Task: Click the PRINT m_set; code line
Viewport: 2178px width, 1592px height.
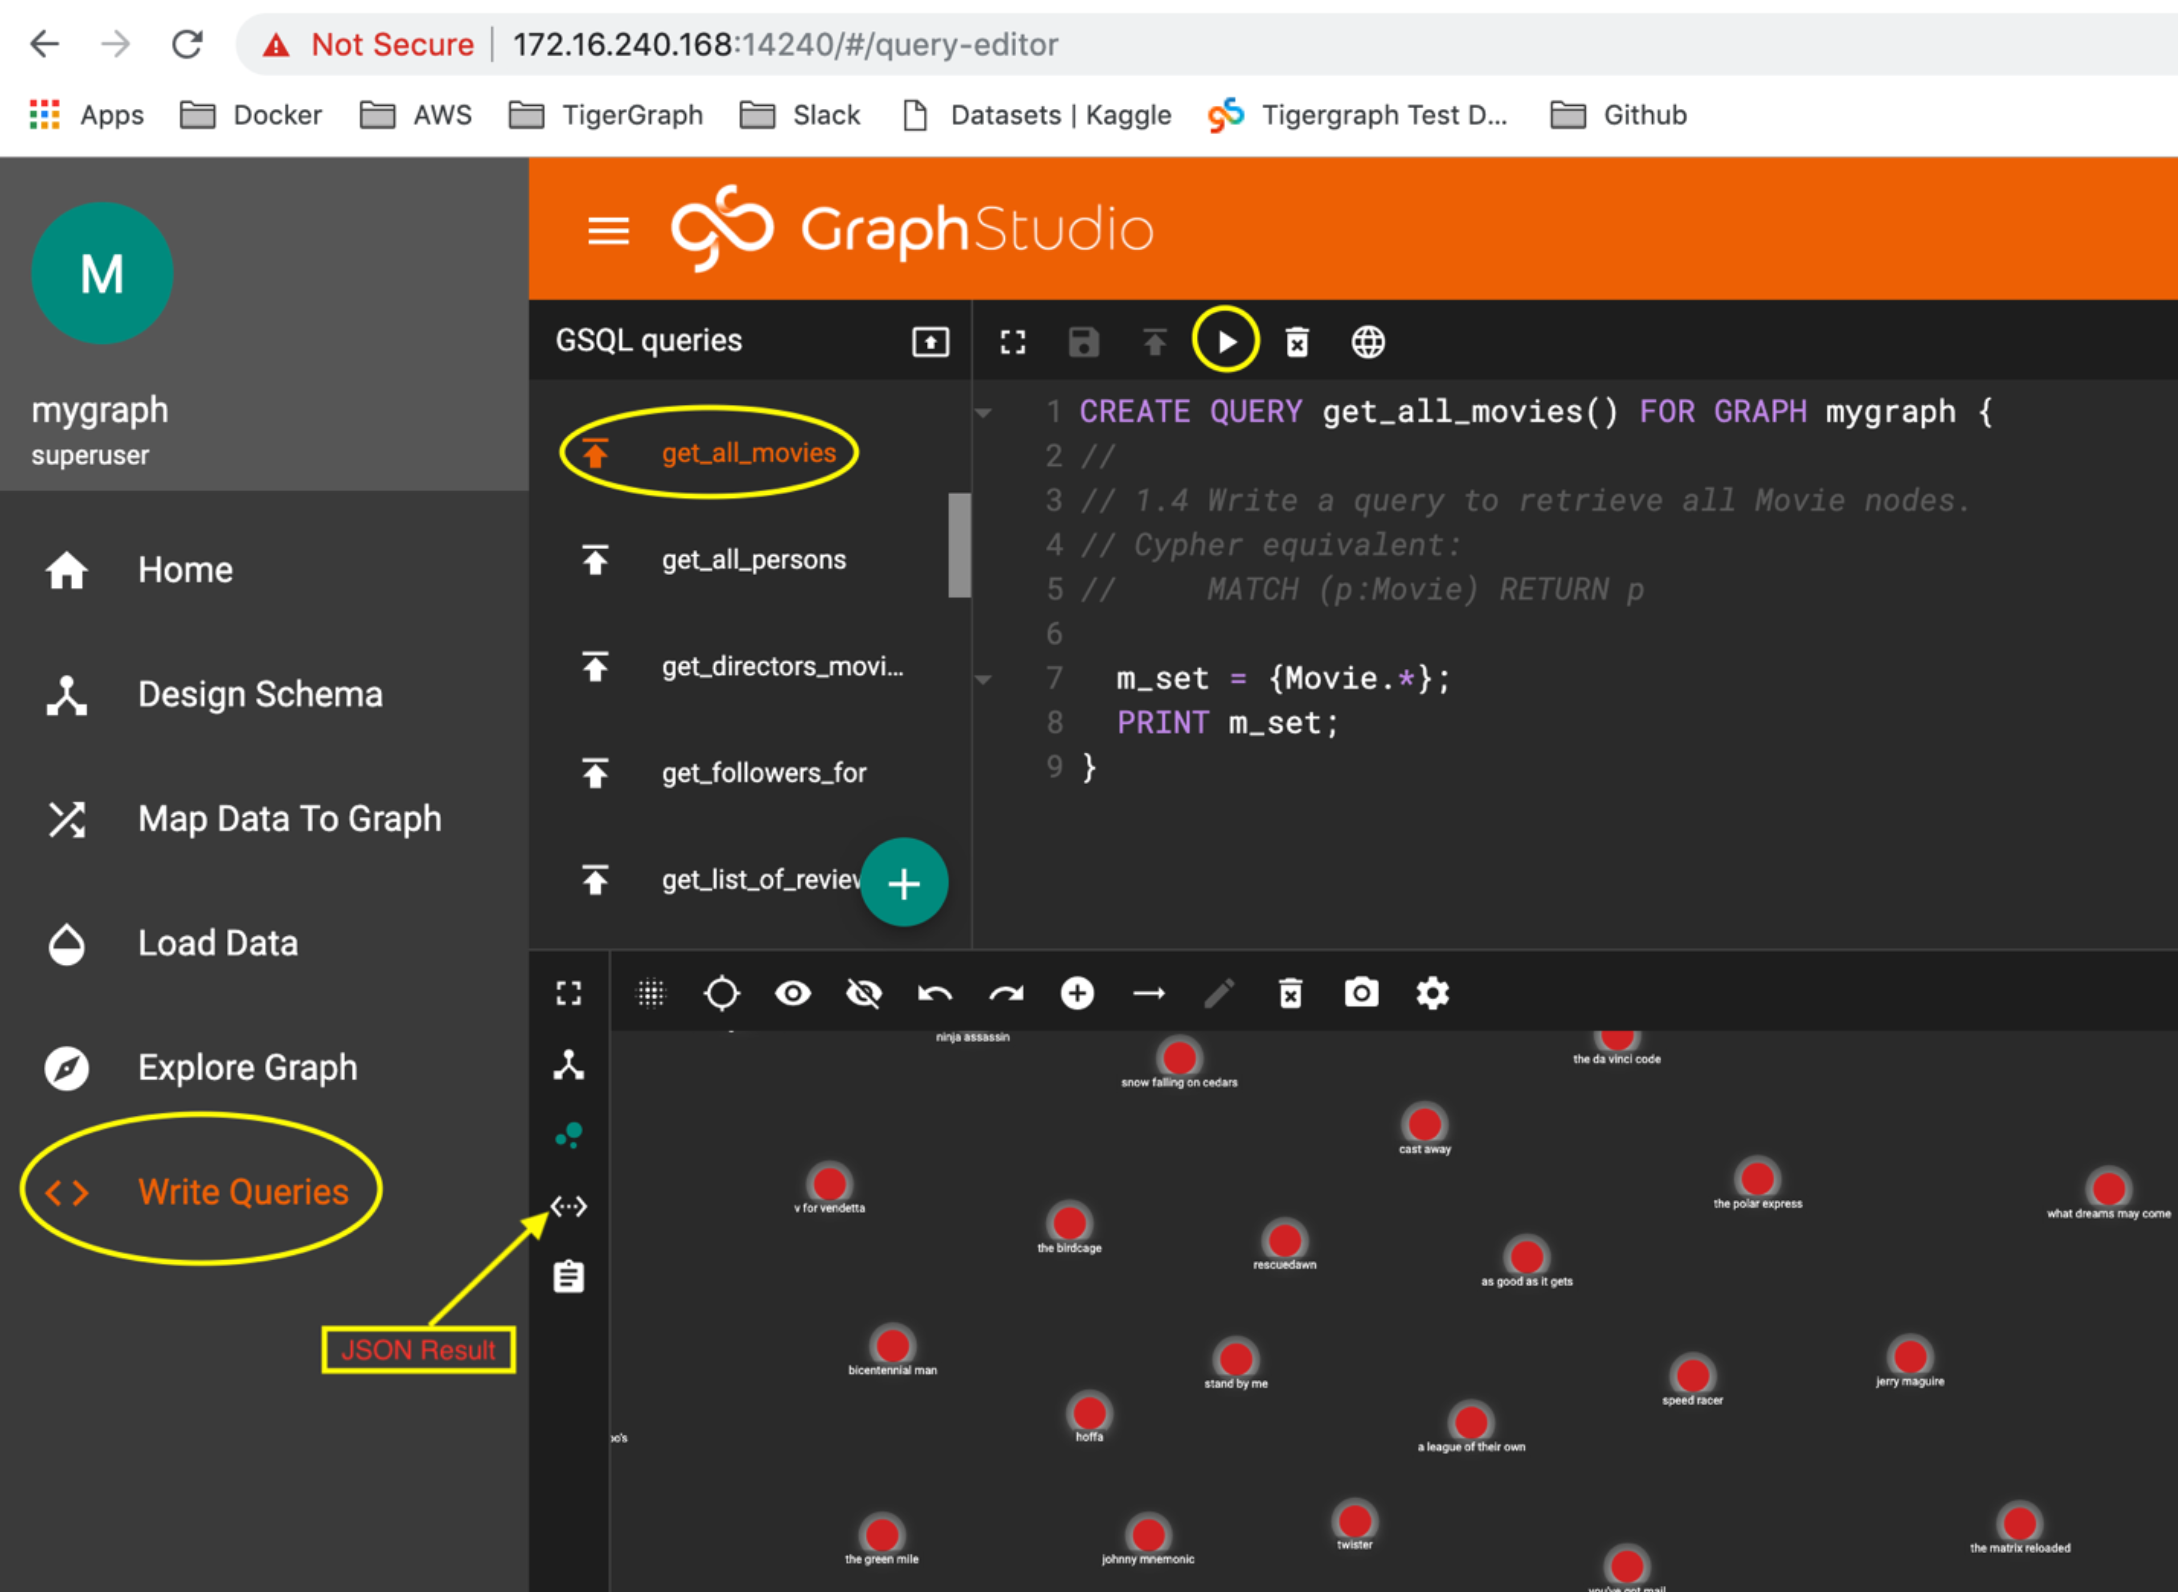Action: point(1227,723)
